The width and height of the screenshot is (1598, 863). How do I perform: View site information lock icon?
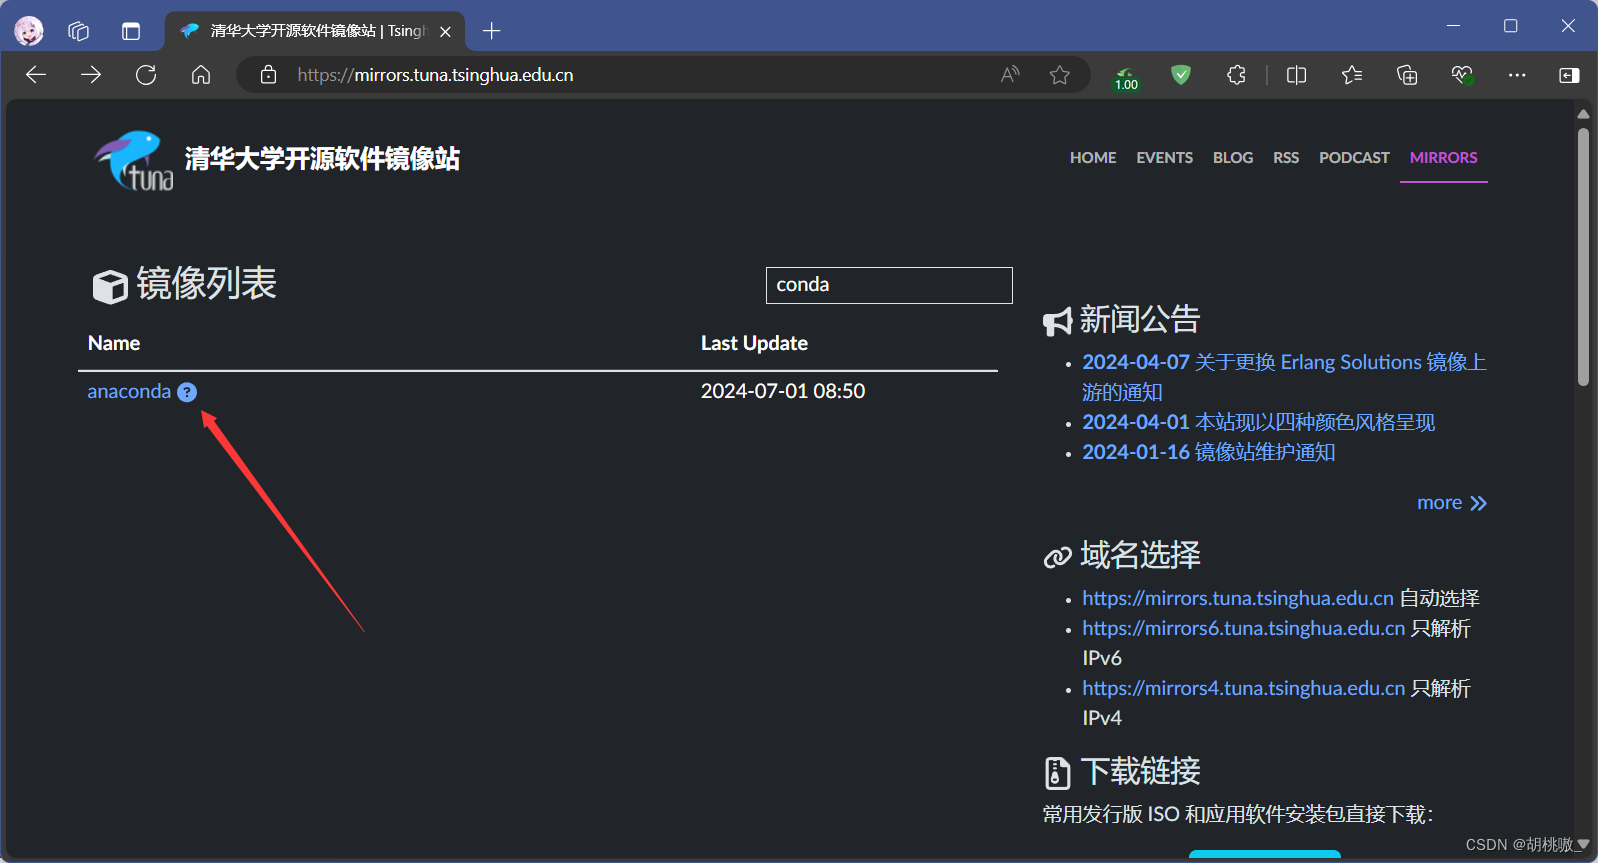(x=268, y=75)
